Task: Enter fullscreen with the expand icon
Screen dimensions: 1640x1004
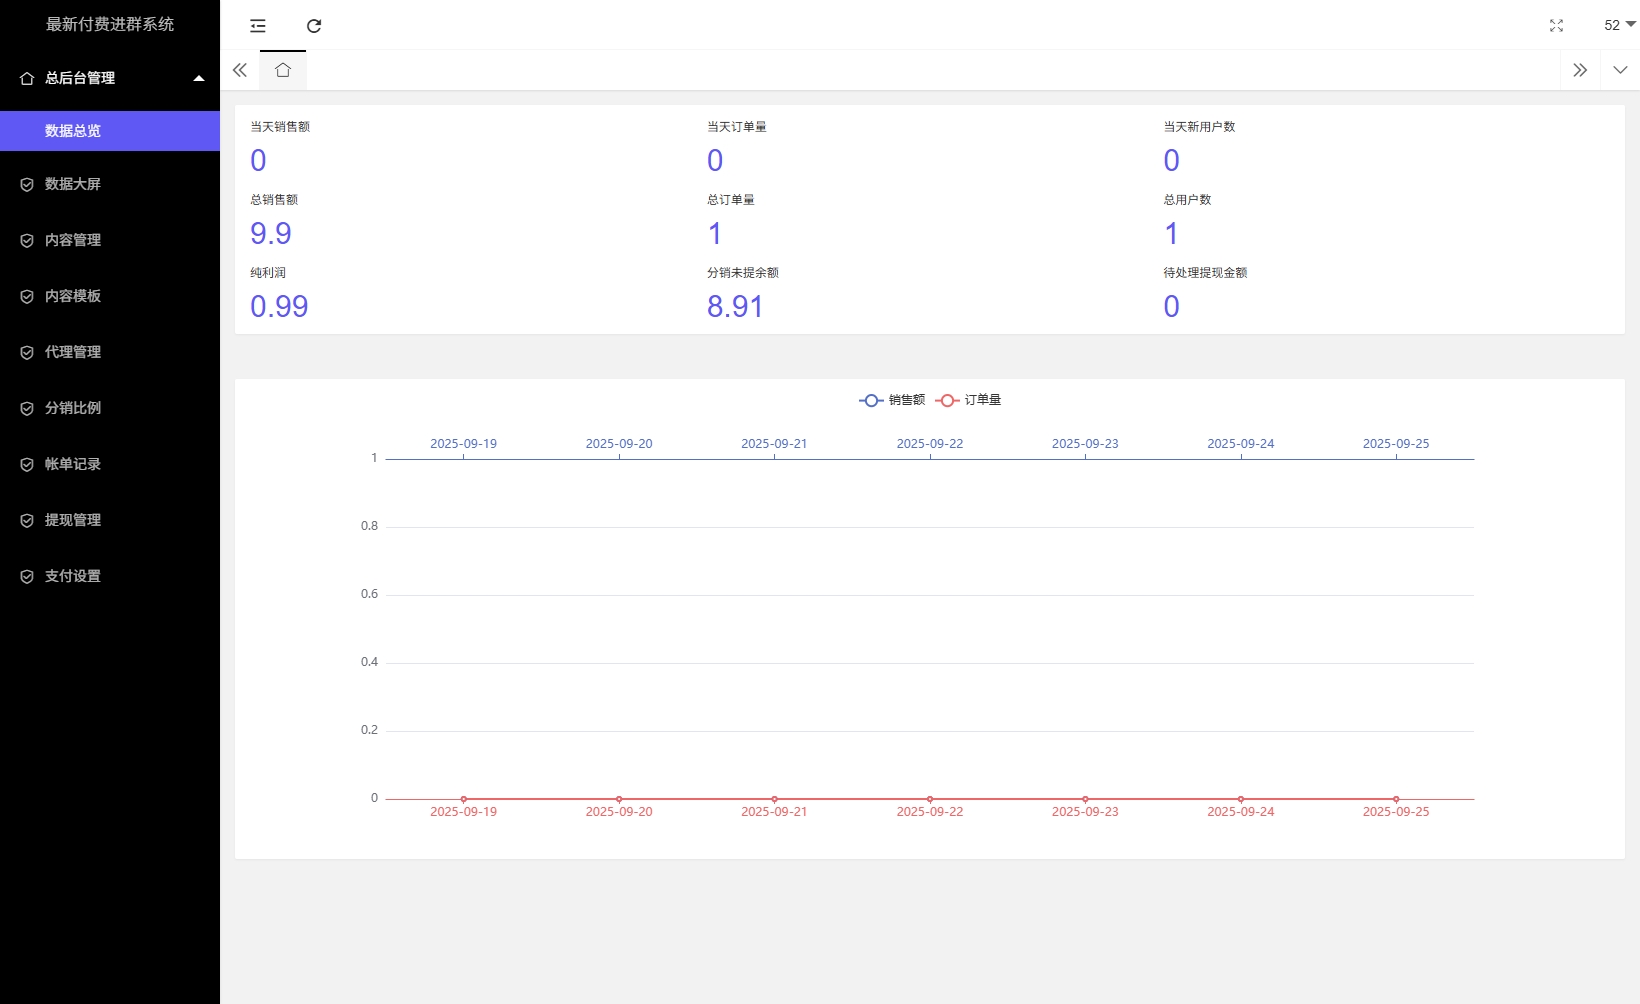Action: (1556, 26)
